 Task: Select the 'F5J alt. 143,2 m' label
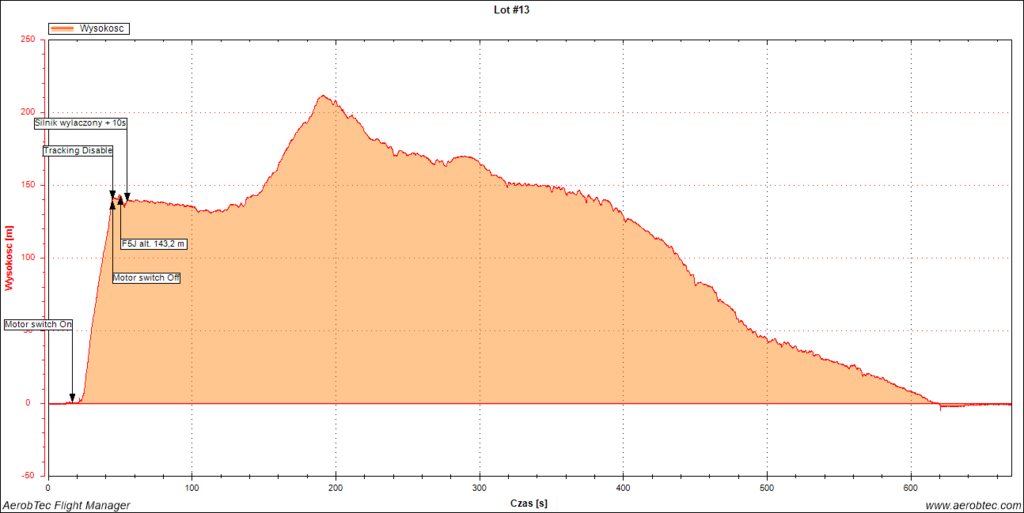[x=154, y=243]
